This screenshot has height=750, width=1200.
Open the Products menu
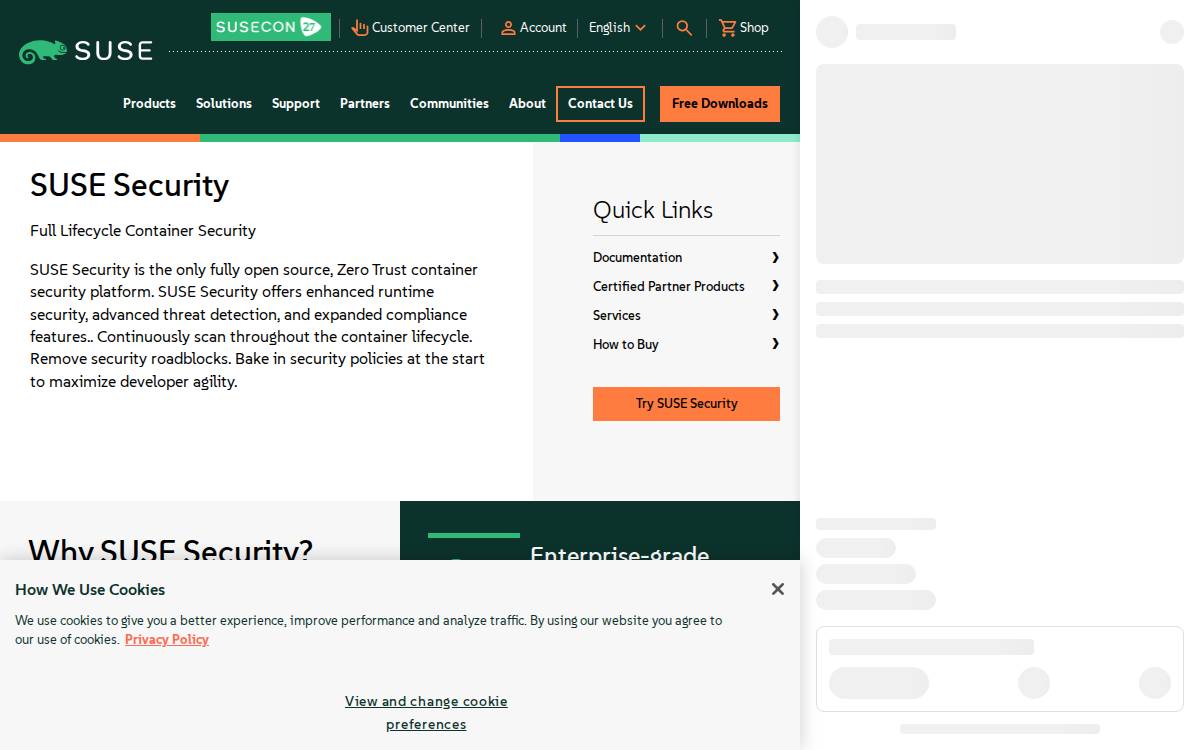point(149,103)
